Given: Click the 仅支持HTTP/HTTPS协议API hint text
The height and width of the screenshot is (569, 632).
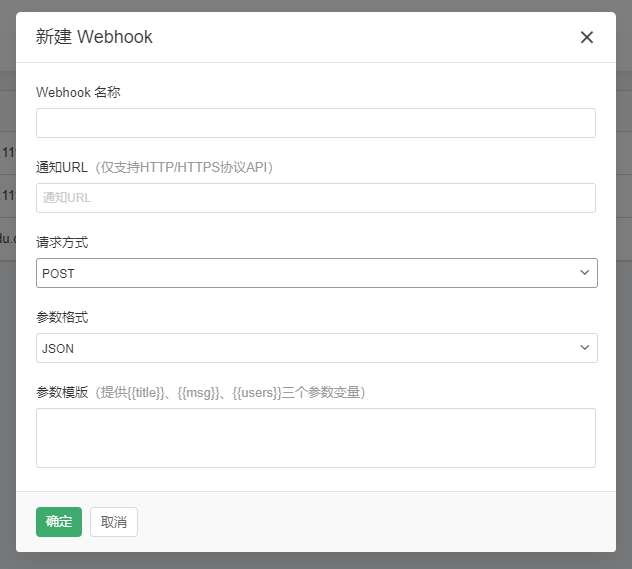Looking at the screenshot, I should click(184, 167).
